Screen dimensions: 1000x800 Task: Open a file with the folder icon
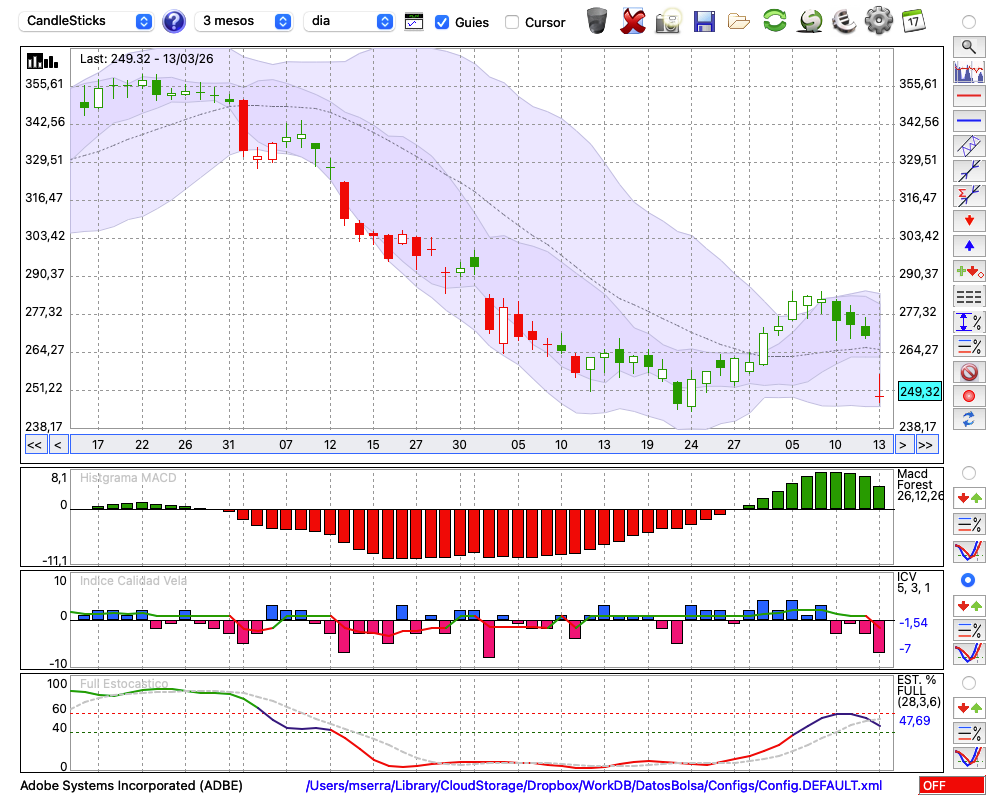coord(739,22)
